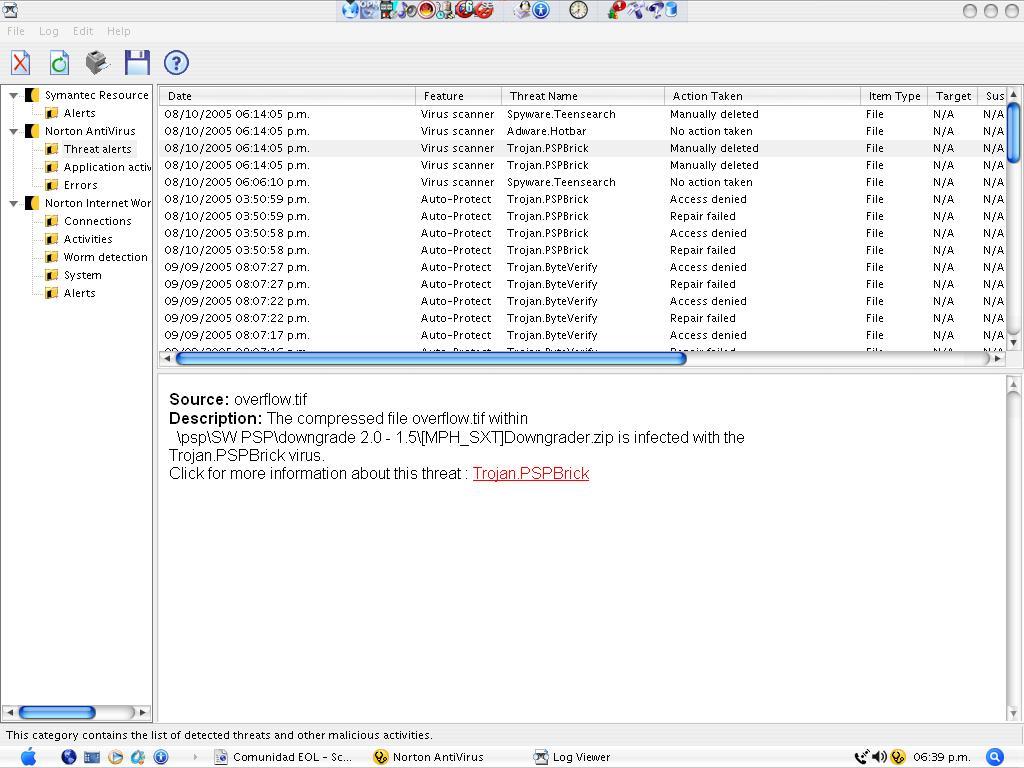1024x768 pixels.
Task: Select the Errors tree item
Action: pyautogui.click(x=80, y=185)
